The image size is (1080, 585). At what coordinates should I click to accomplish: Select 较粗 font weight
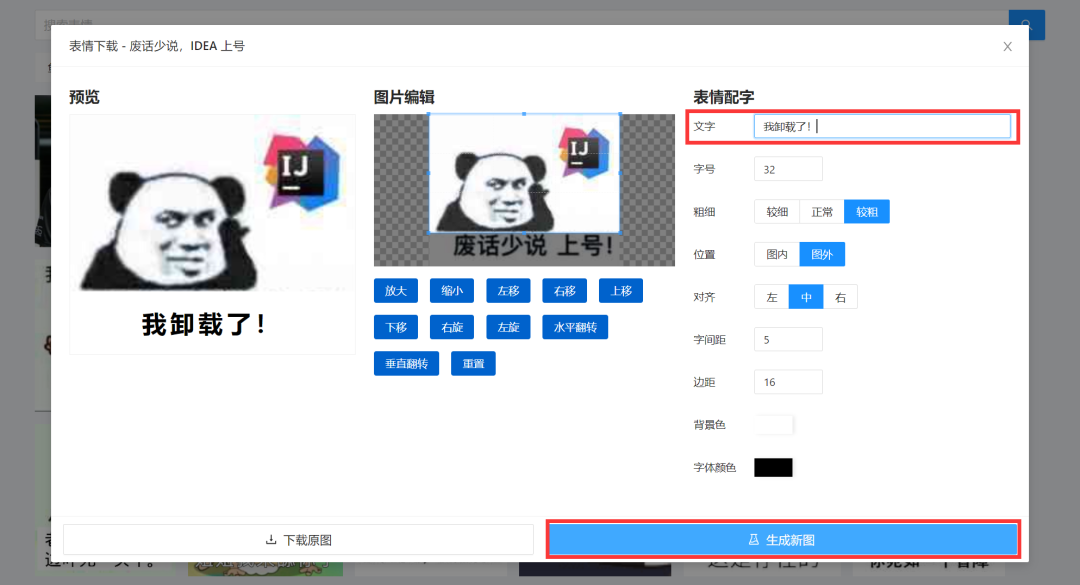866,212
